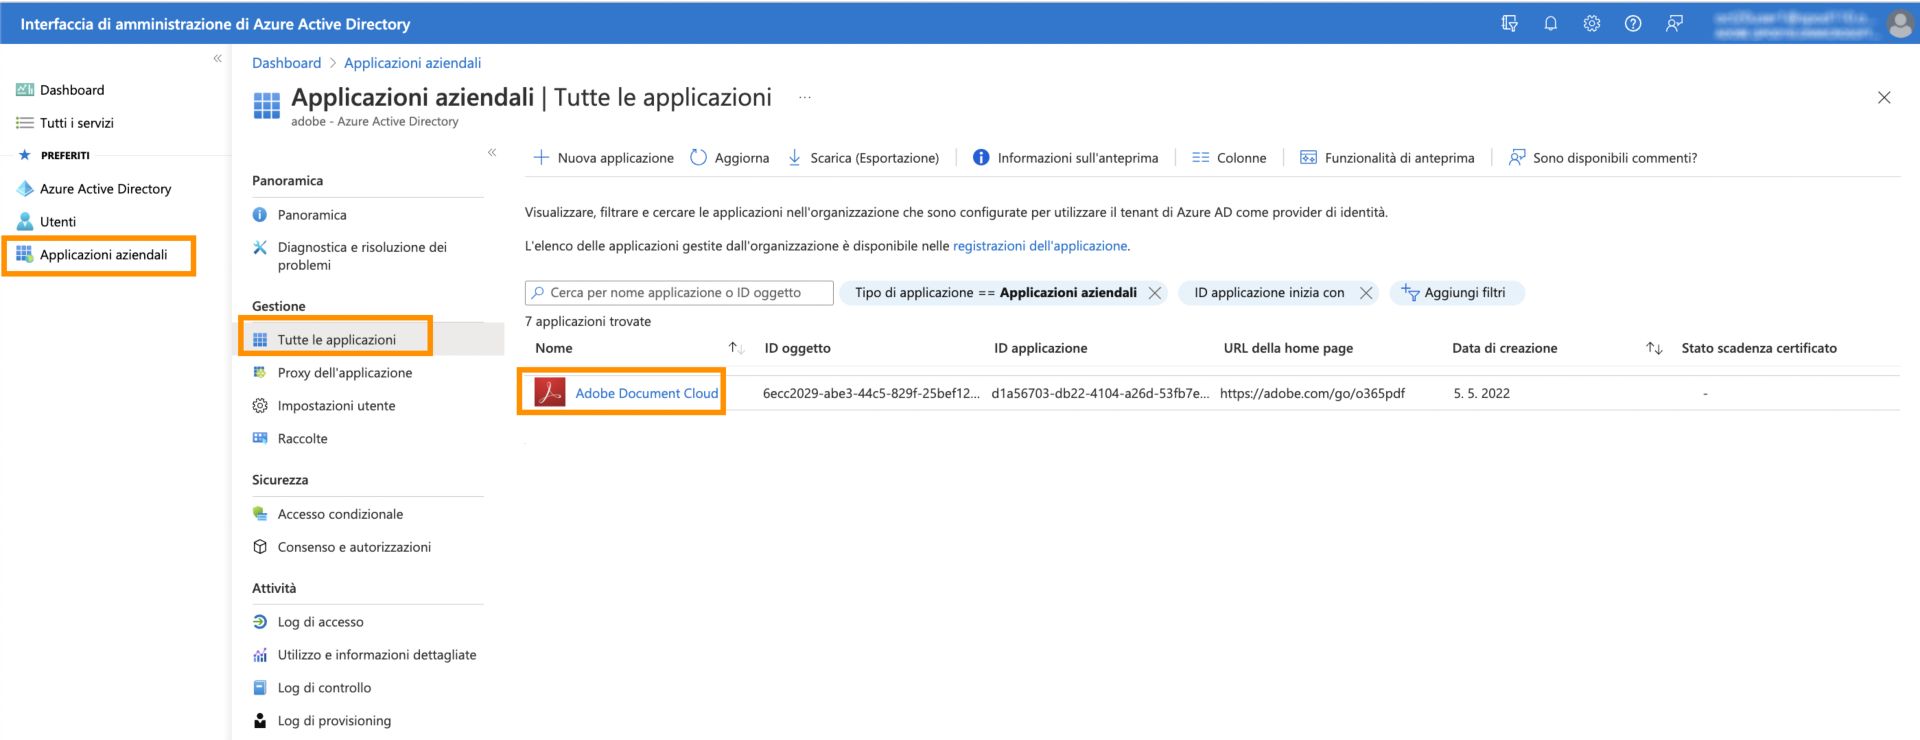Open portal settings gear
The width and height of the screenshot is (1920, 740).
[1591, 23]
